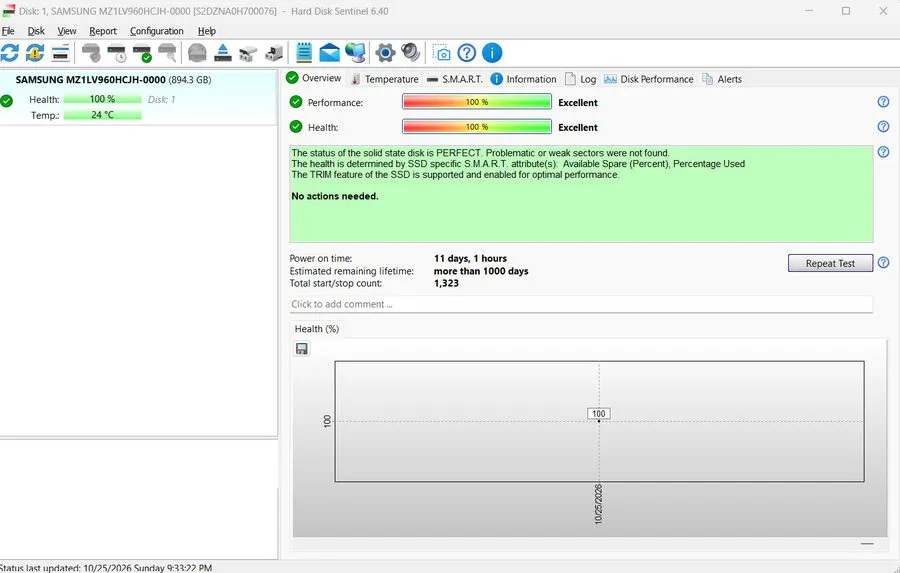Viewport: 900px width, 573px height.
Task: Click the Performance 100 % gradient bar
Action: [x=477, y=102]
